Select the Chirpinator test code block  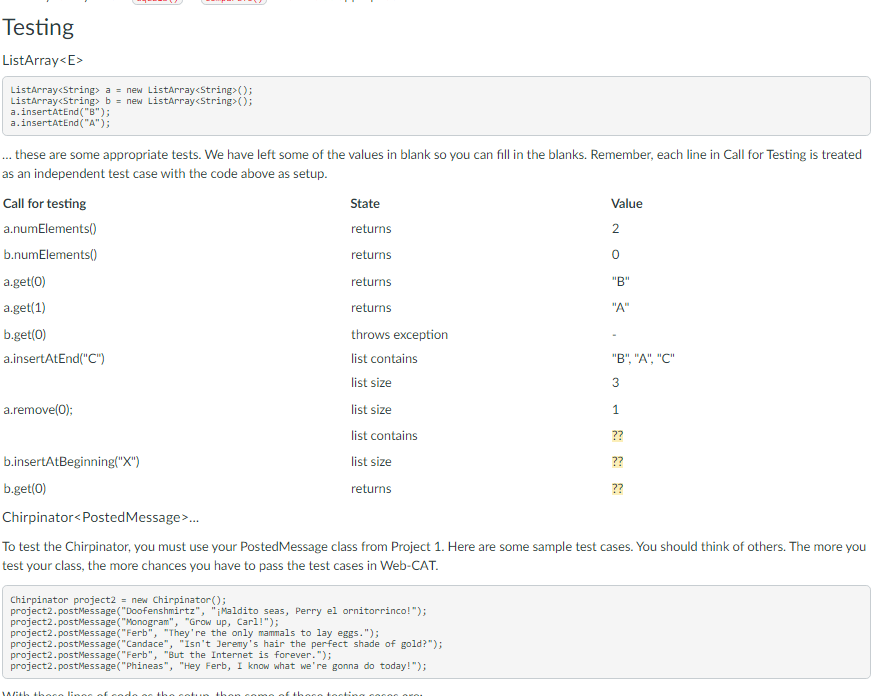click(x=440, y=631)
